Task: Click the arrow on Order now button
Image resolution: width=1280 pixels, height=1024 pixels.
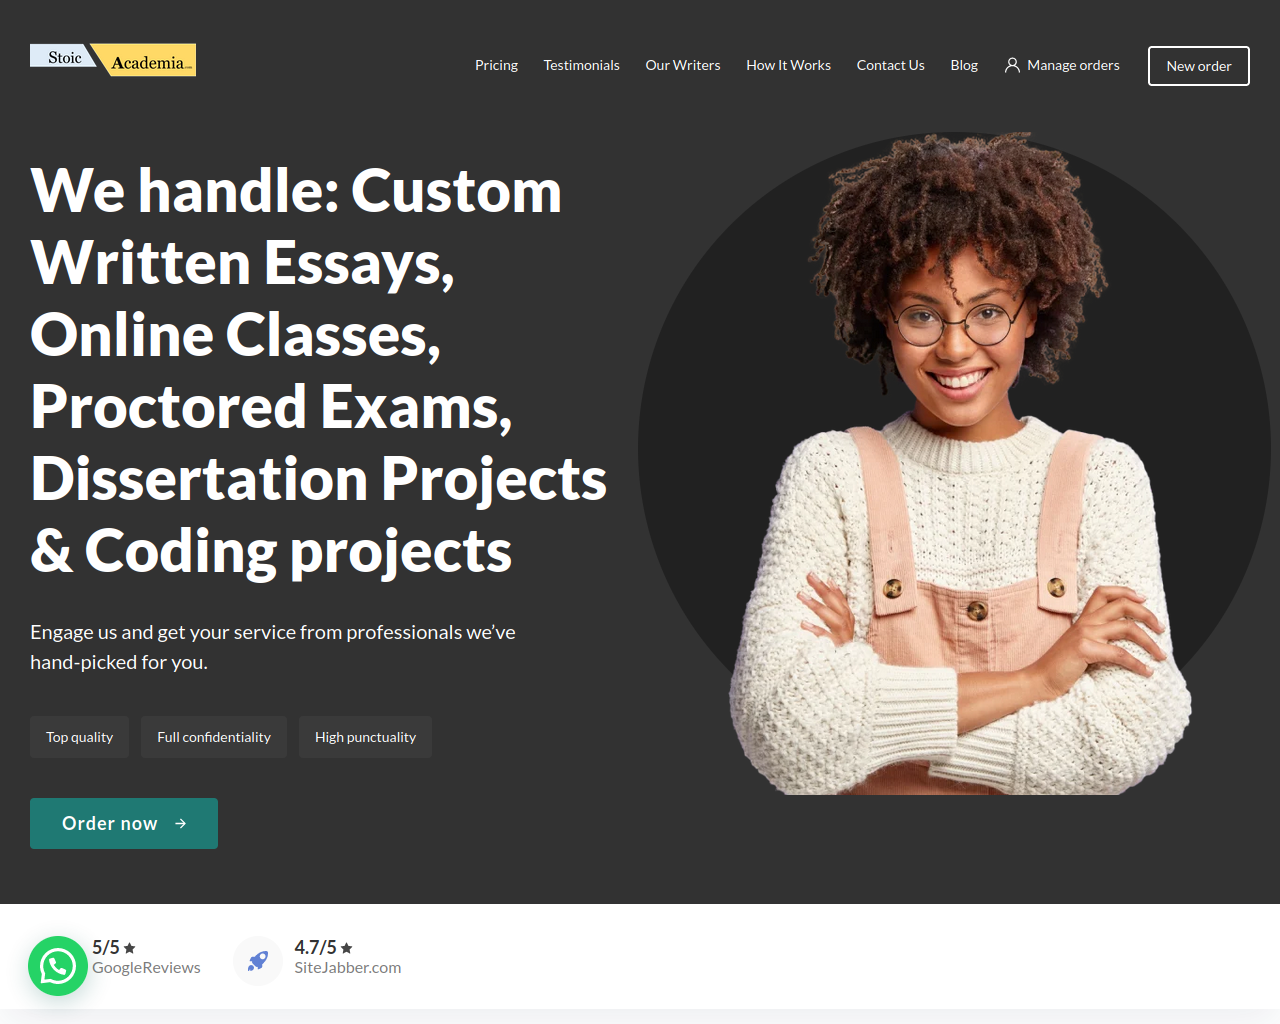Action: tap(181, 823)
